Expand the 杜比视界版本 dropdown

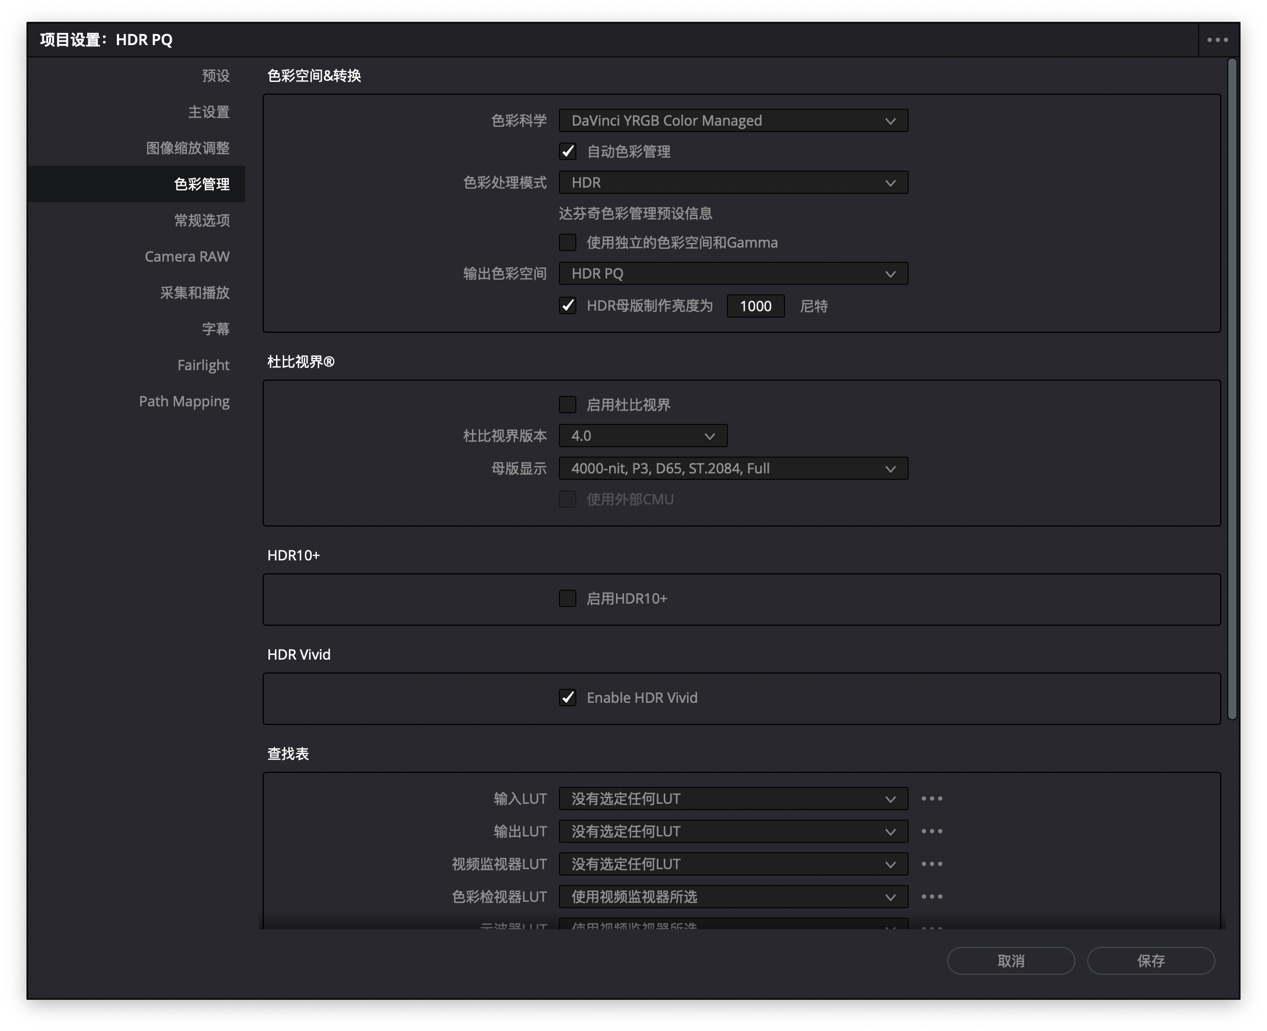[643, 435]
